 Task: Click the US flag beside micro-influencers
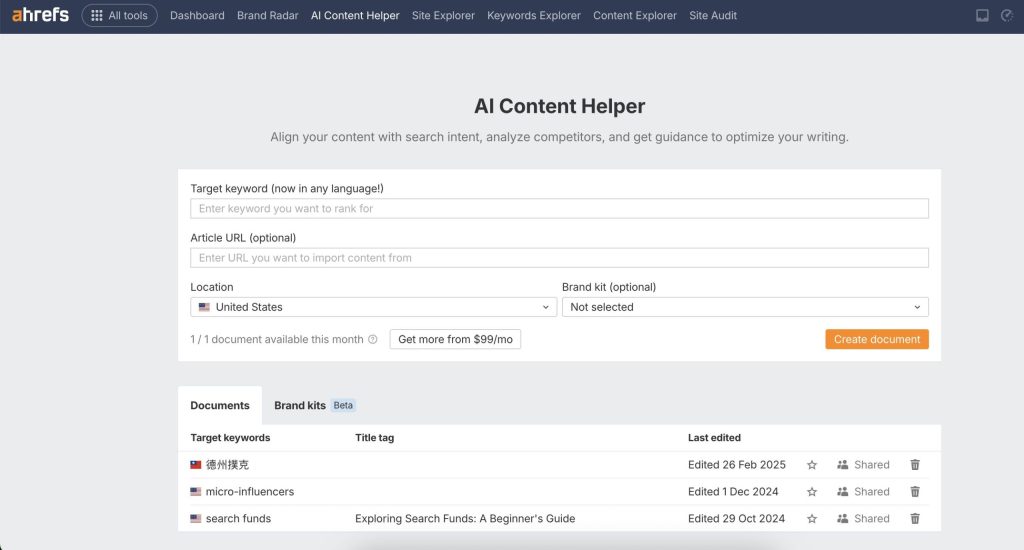(196, 492)
